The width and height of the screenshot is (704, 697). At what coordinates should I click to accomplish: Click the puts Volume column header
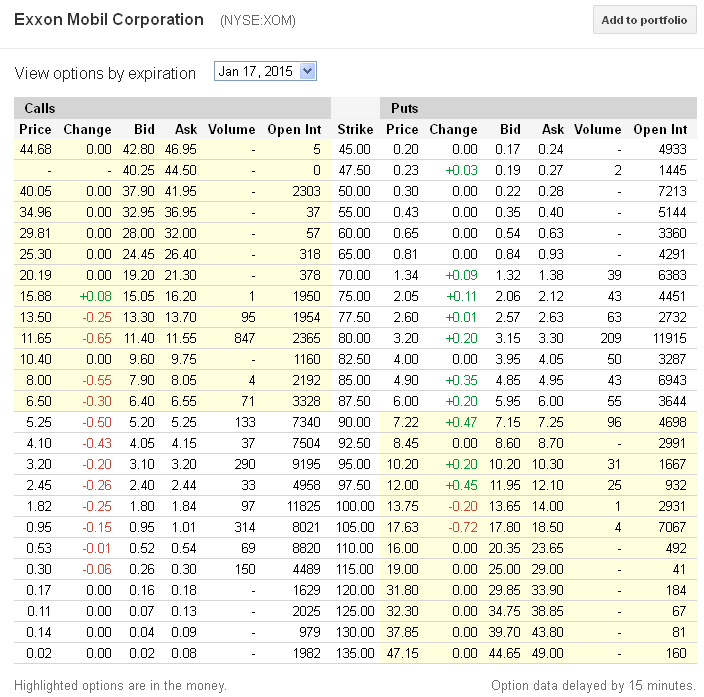598,129
